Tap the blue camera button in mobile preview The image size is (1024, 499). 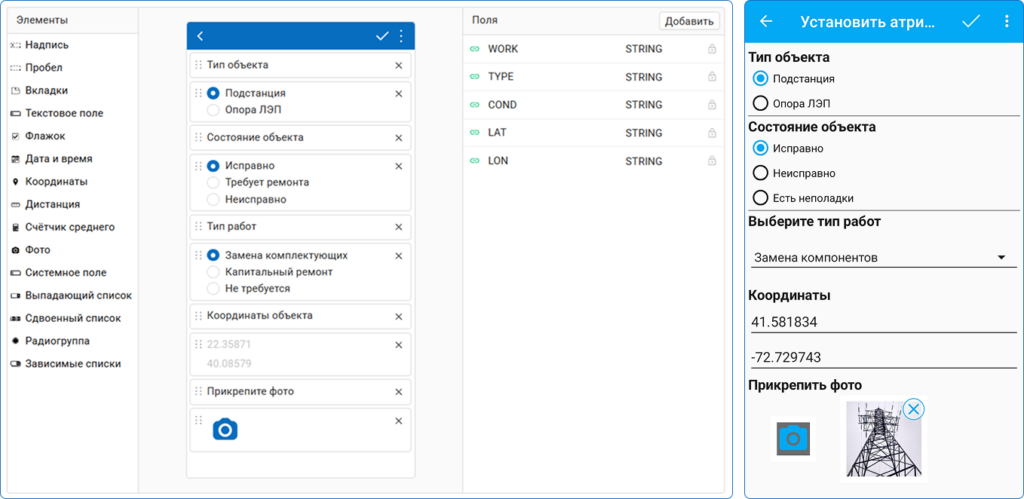coord(793,439)
